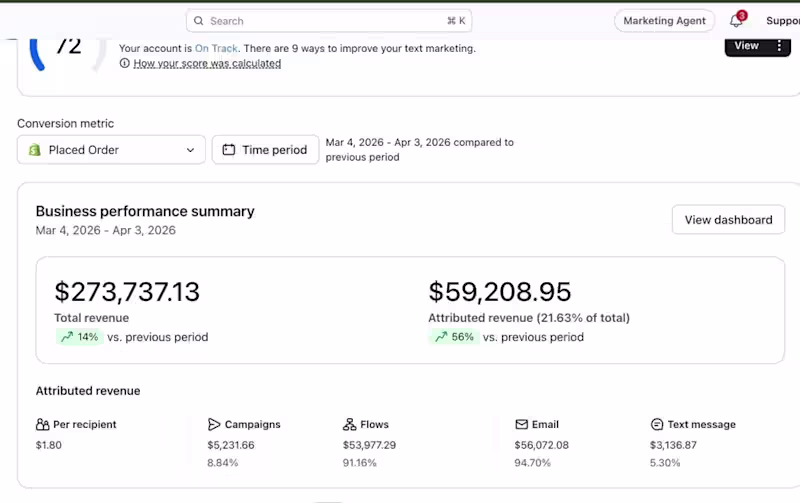
Task: Click the Campaigns amount $5,231.66
Action: coord(231,445)
